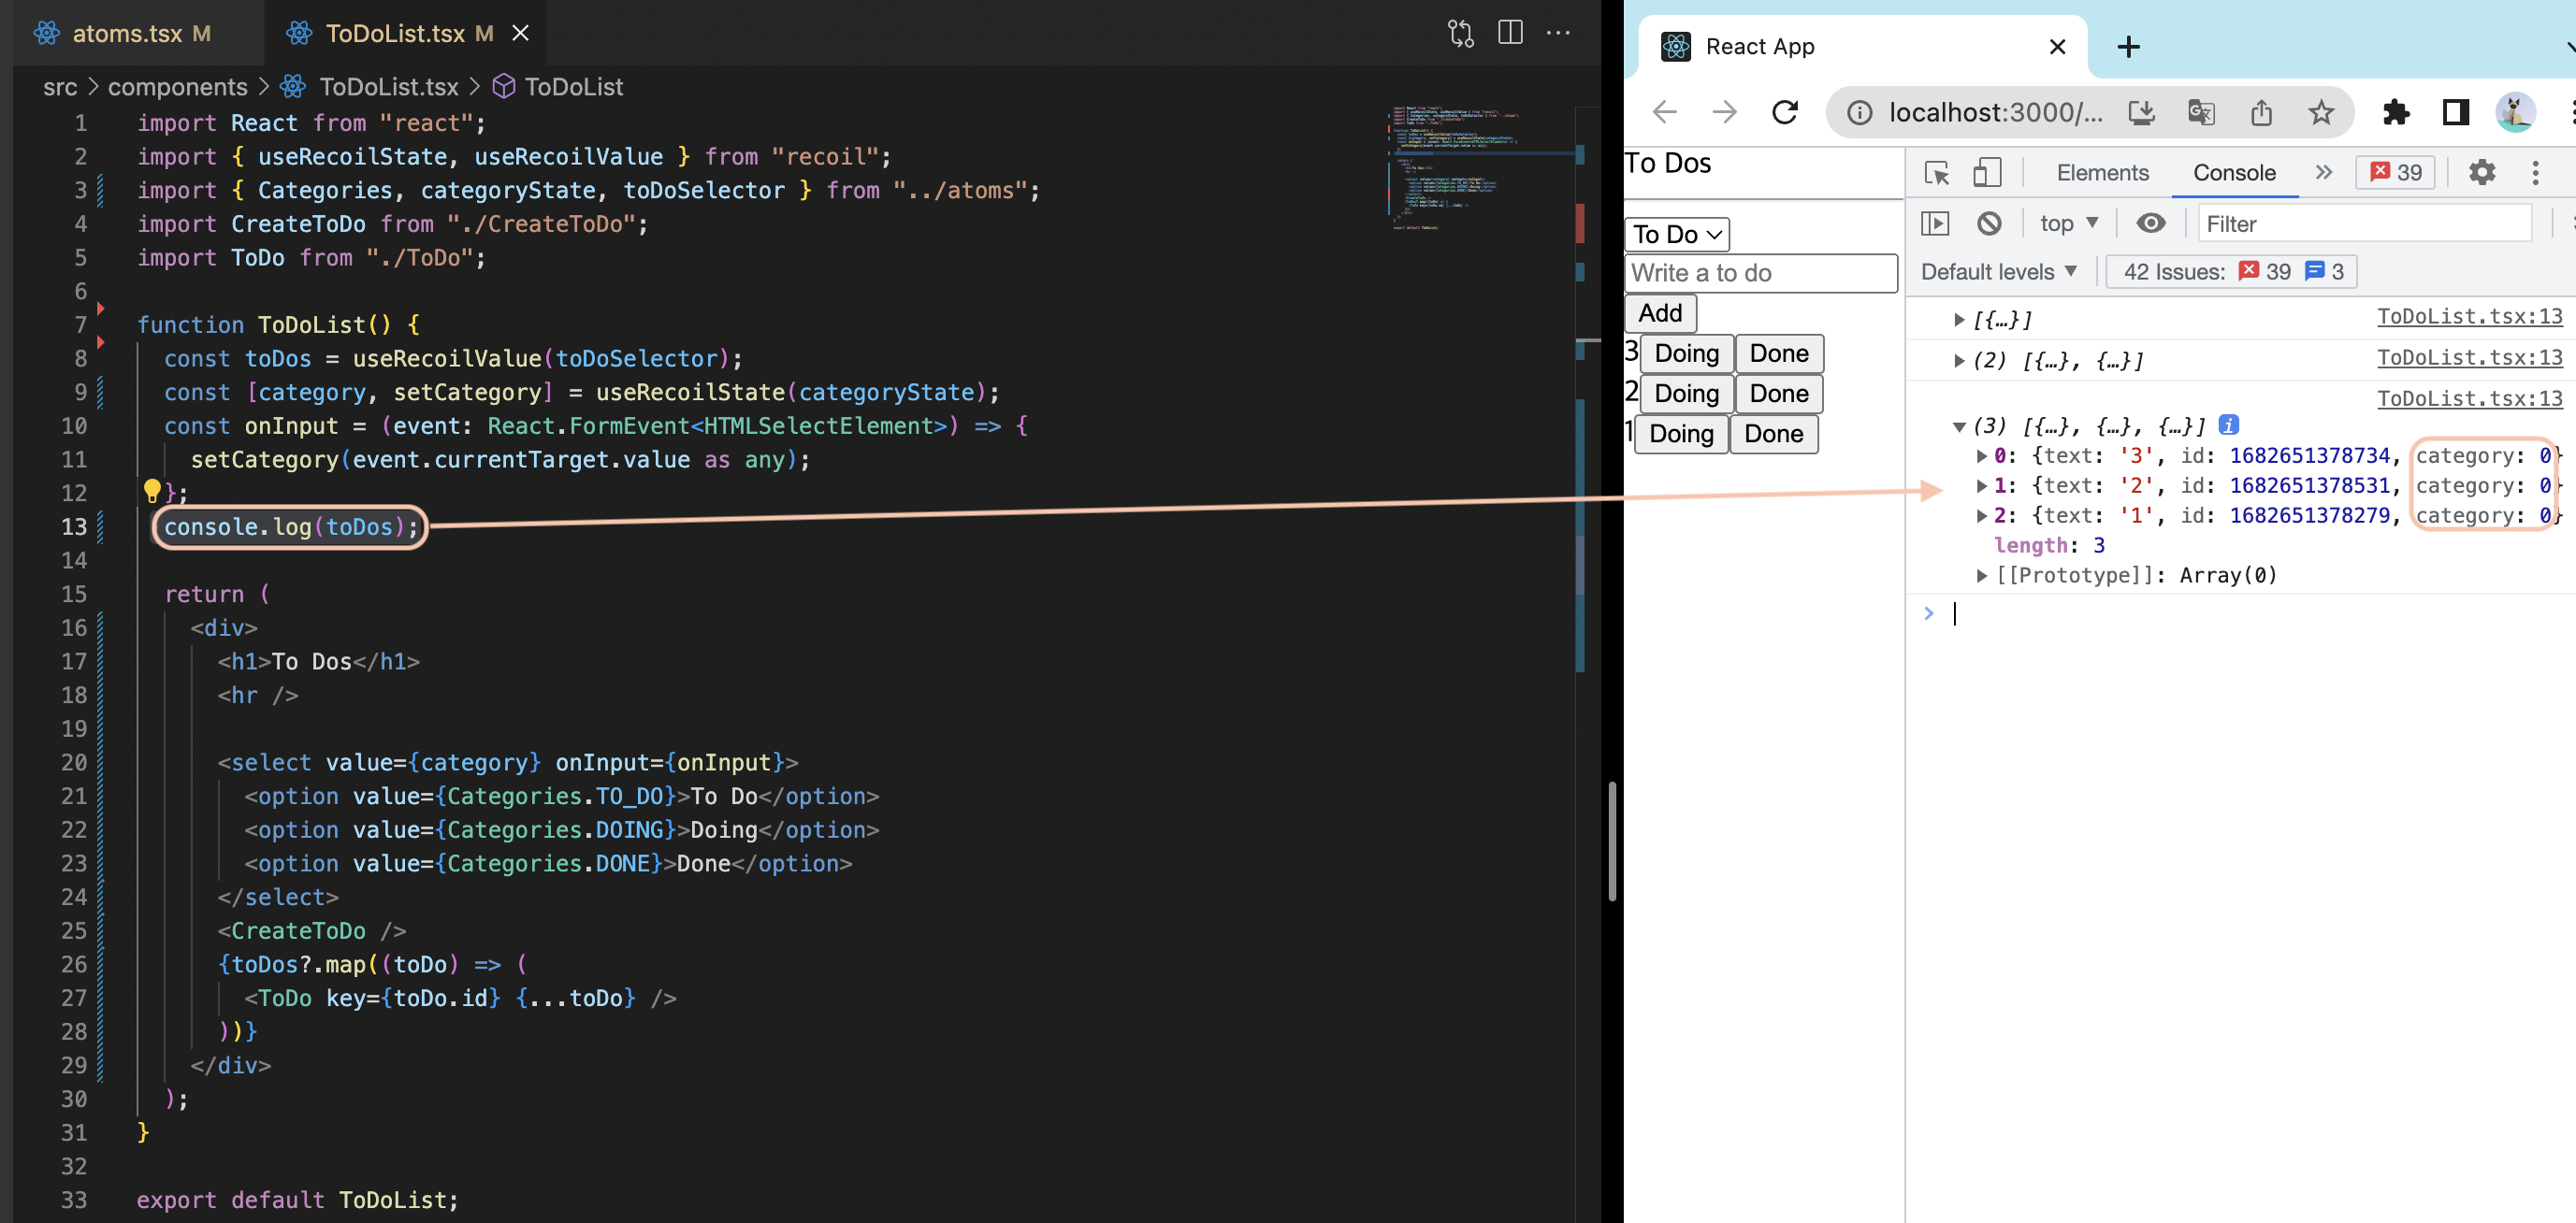Switch to the atoms.tsx tab
Image resolution: width=2576 pixels, height=1223 pixels.
[127, 33]
